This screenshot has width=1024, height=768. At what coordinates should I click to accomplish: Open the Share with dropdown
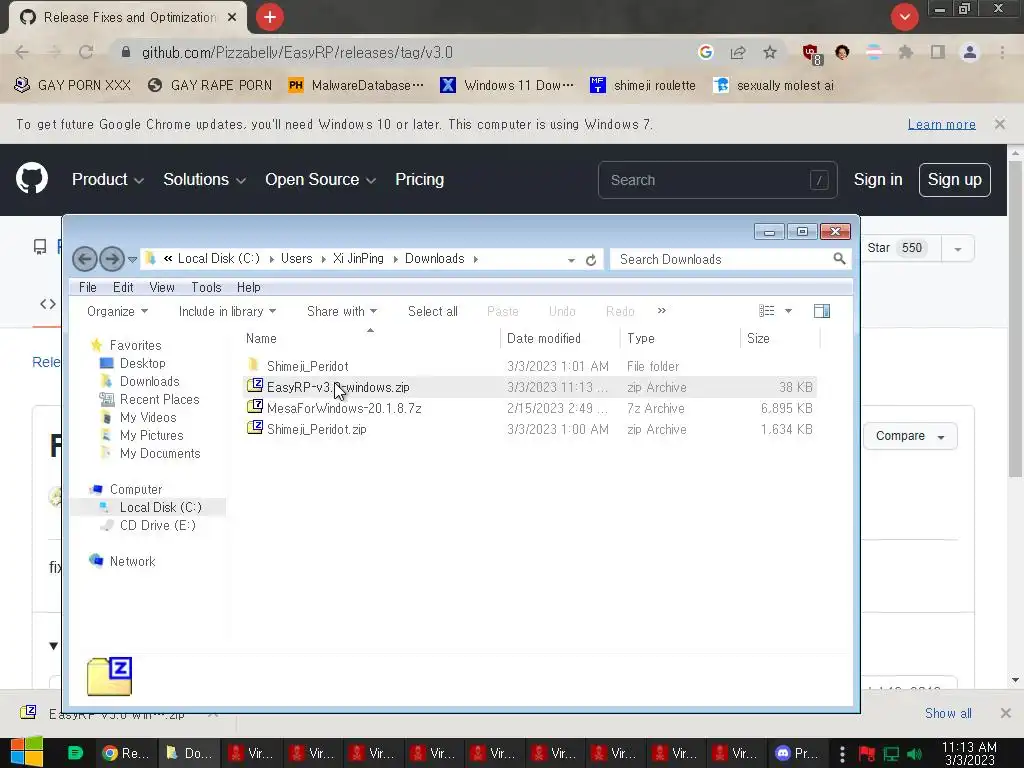coord(342,312)
